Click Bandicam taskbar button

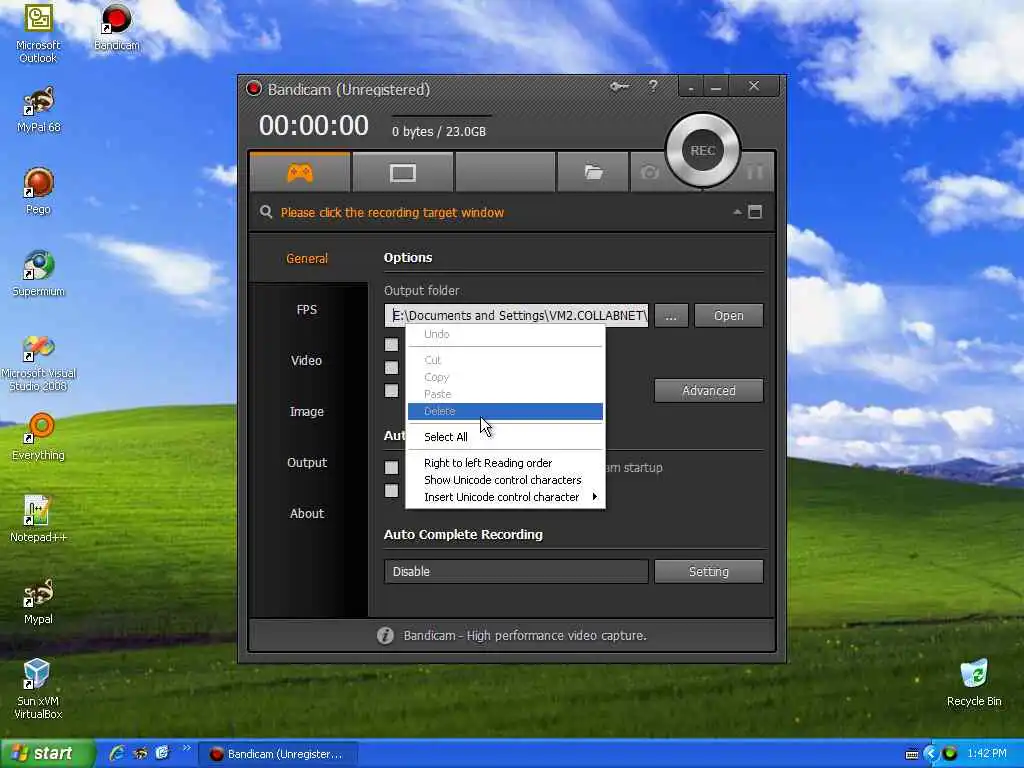(278, 754)
